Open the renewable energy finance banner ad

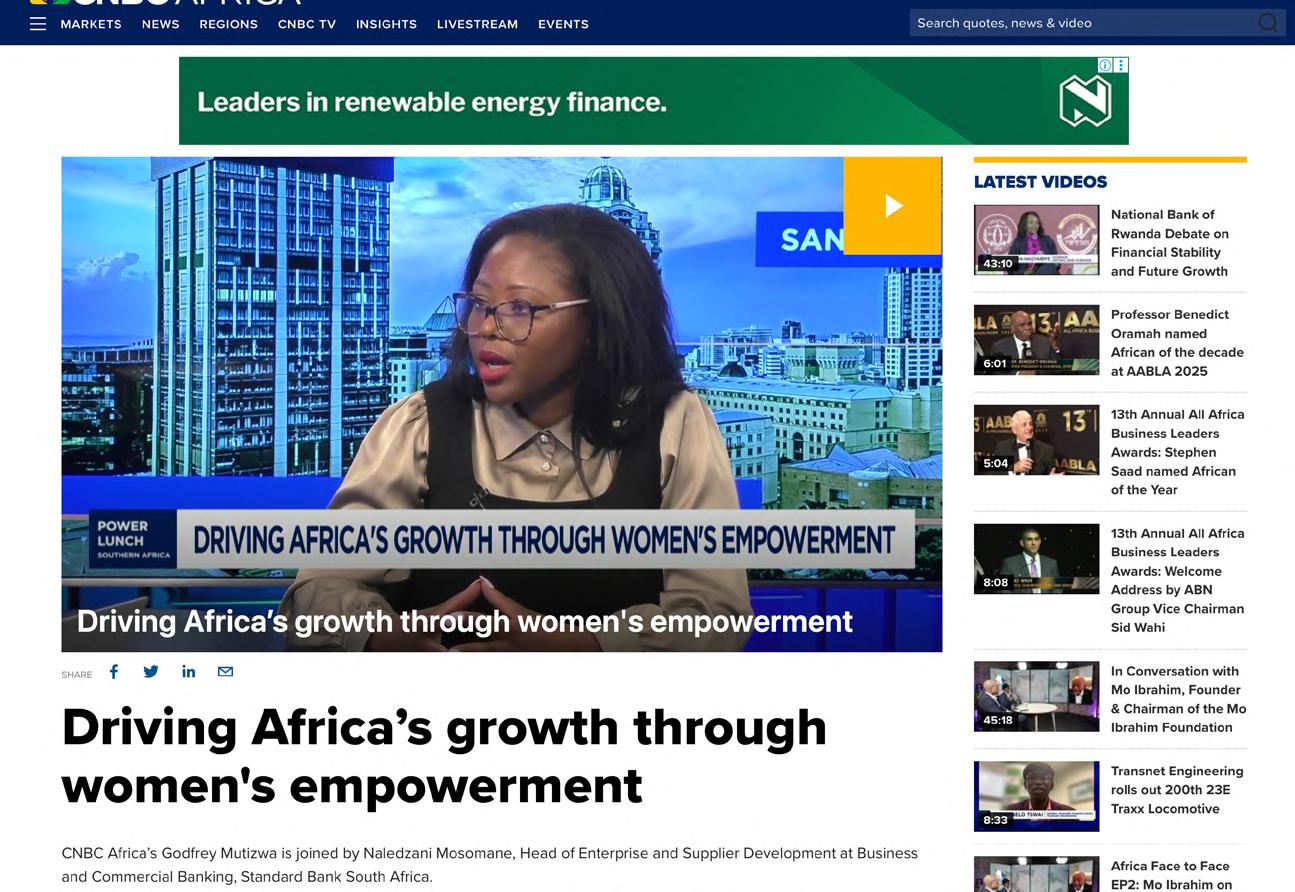654,101
